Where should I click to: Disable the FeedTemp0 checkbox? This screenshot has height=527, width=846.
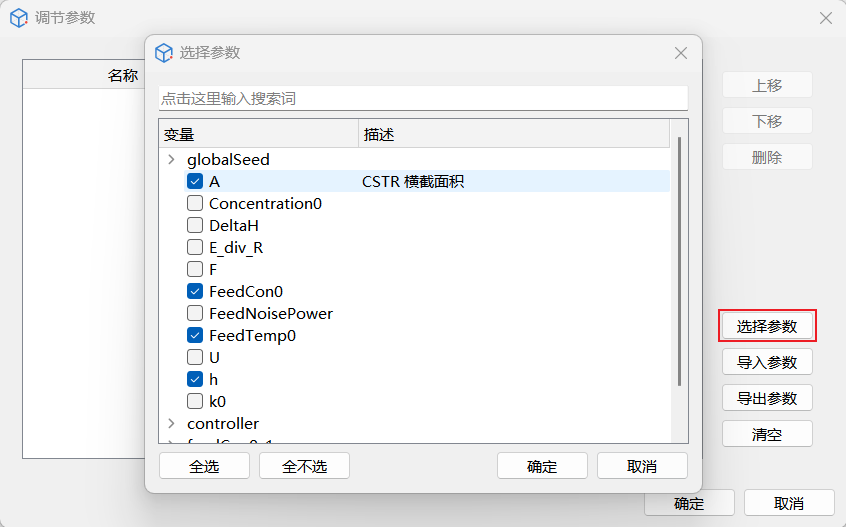[x=195, y=336]
